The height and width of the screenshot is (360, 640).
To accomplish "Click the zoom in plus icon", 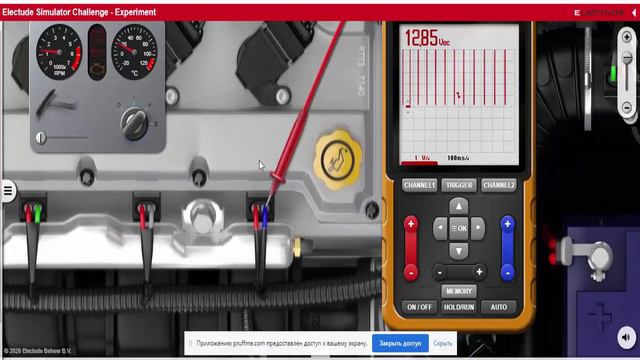I will tap(627, 38).
